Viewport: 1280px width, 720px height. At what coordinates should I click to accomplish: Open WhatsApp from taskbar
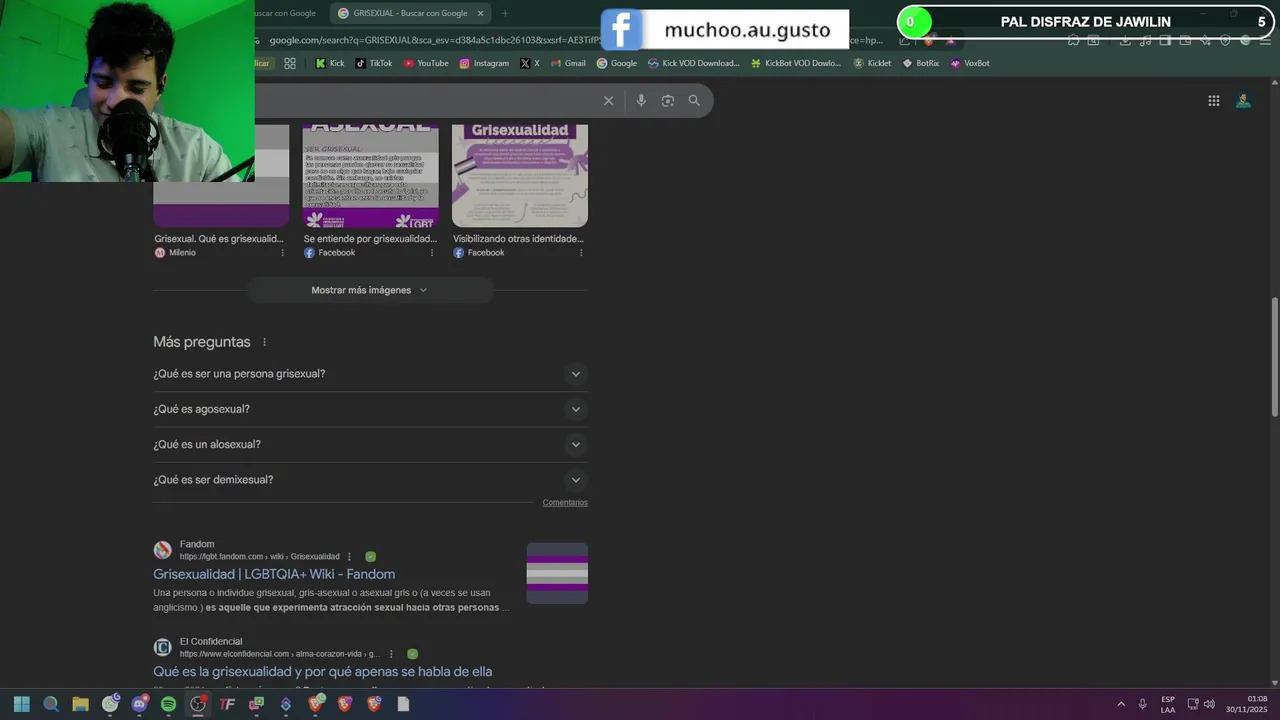tap(110, 704)
